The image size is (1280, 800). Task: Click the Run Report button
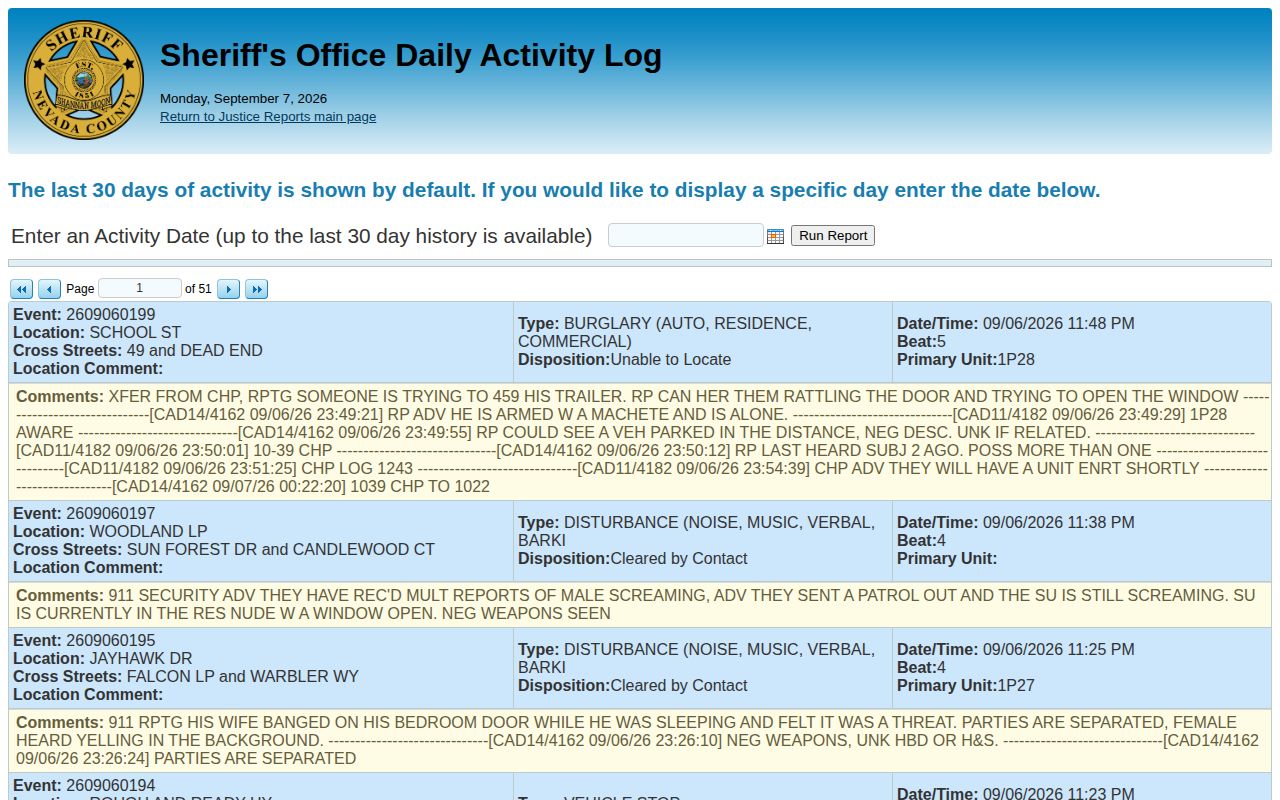click(x=833, y=236)
